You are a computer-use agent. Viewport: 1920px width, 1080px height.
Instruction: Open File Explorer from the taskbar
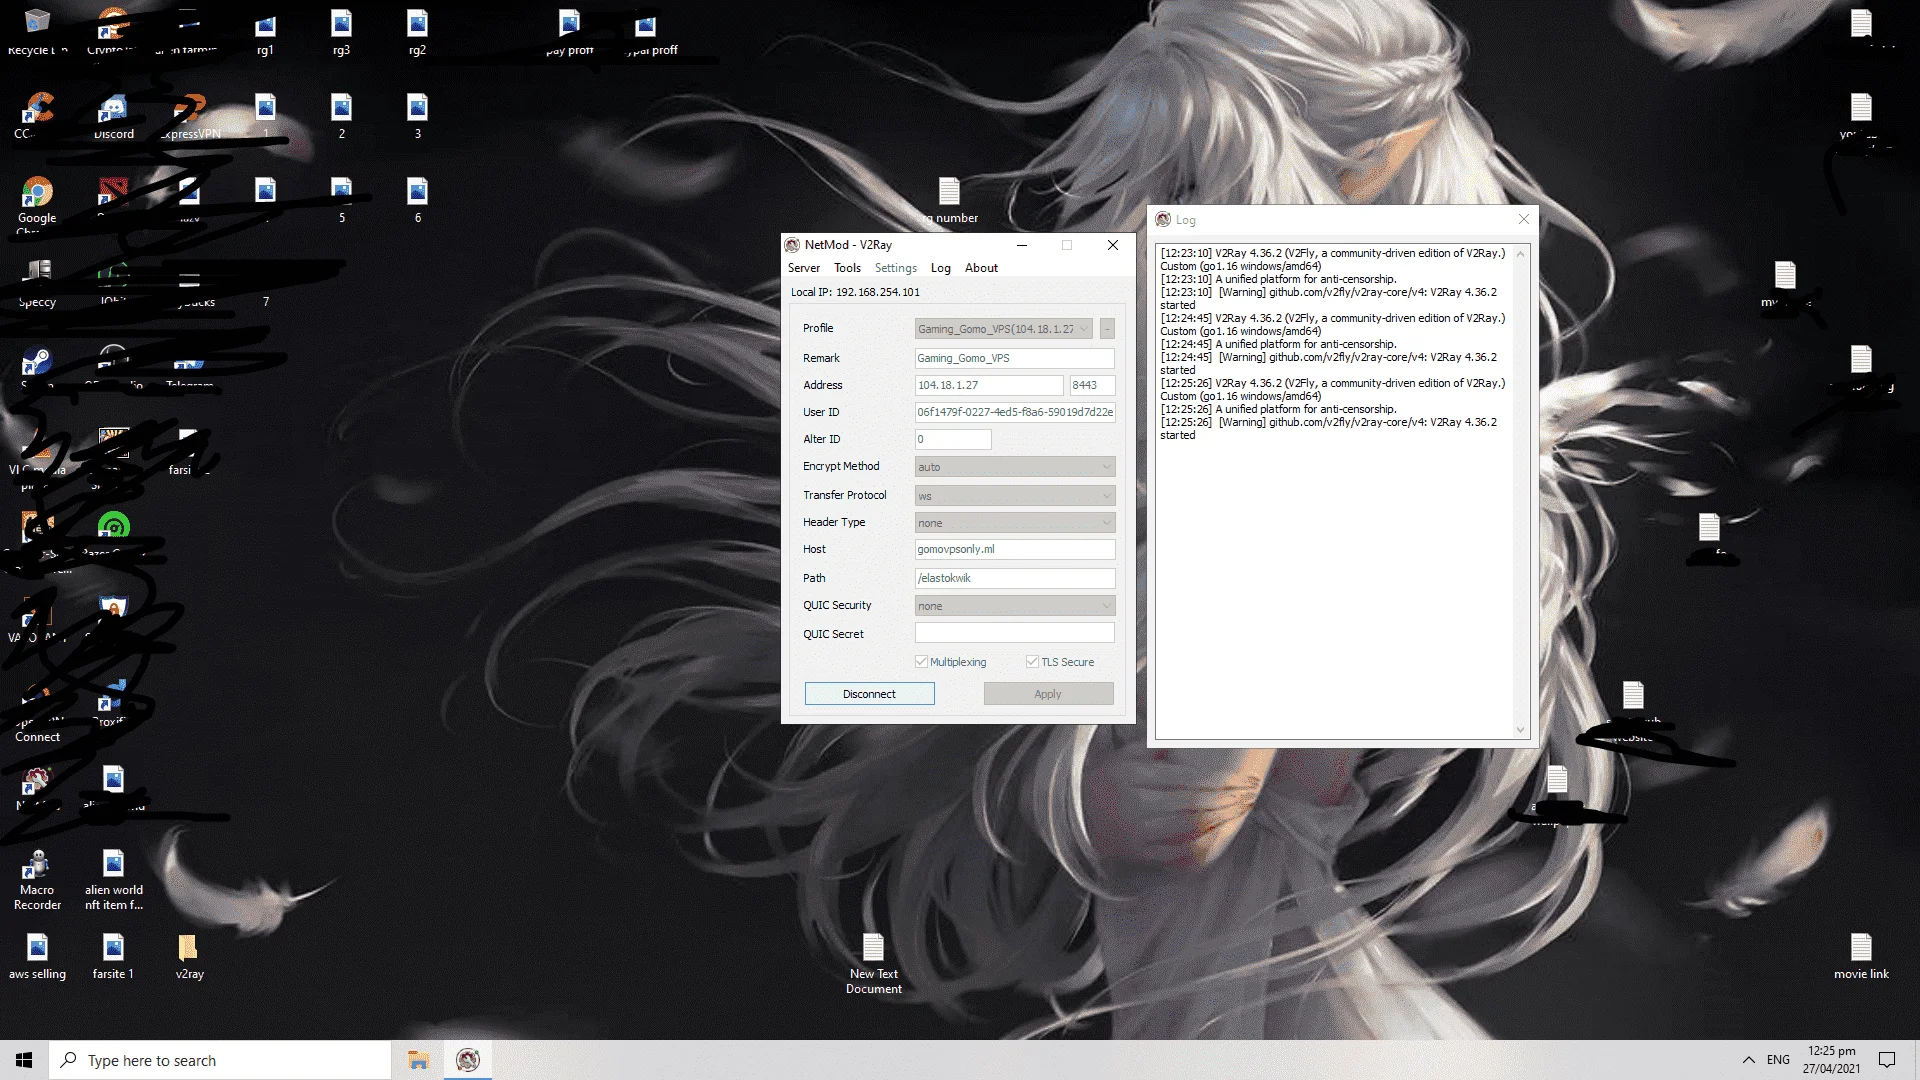click(x=418, y=1060)
